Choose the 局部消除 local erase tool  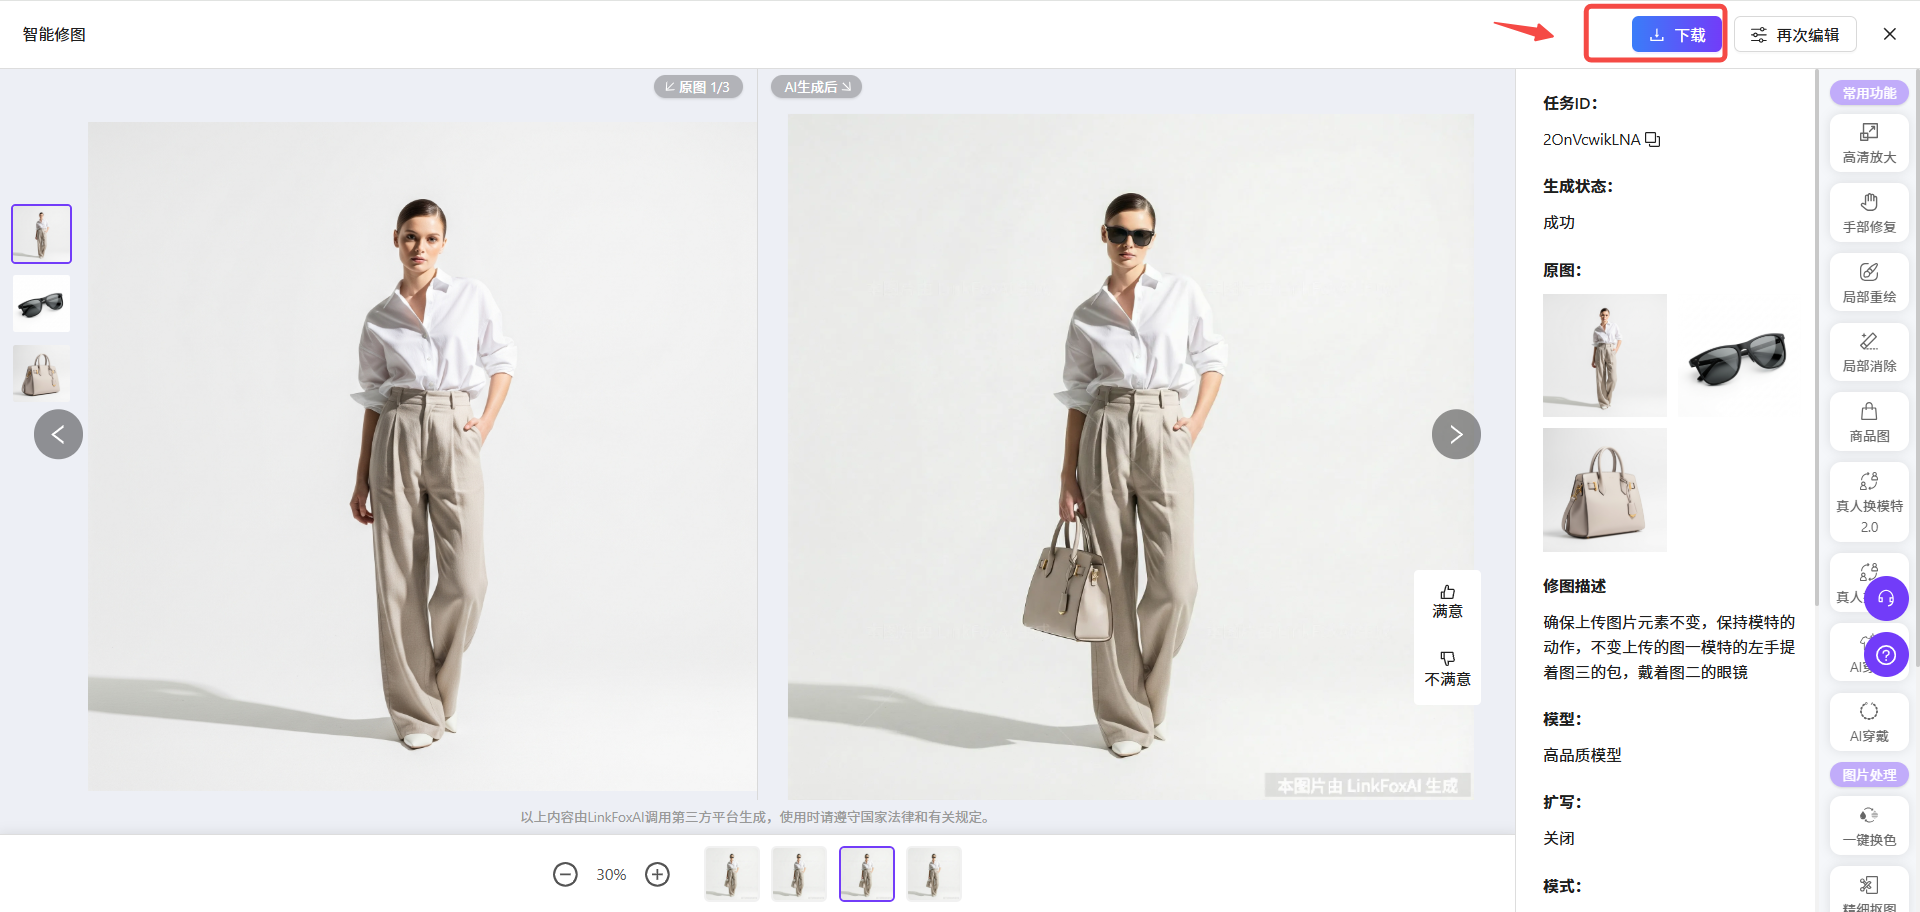coord(1869,352)
